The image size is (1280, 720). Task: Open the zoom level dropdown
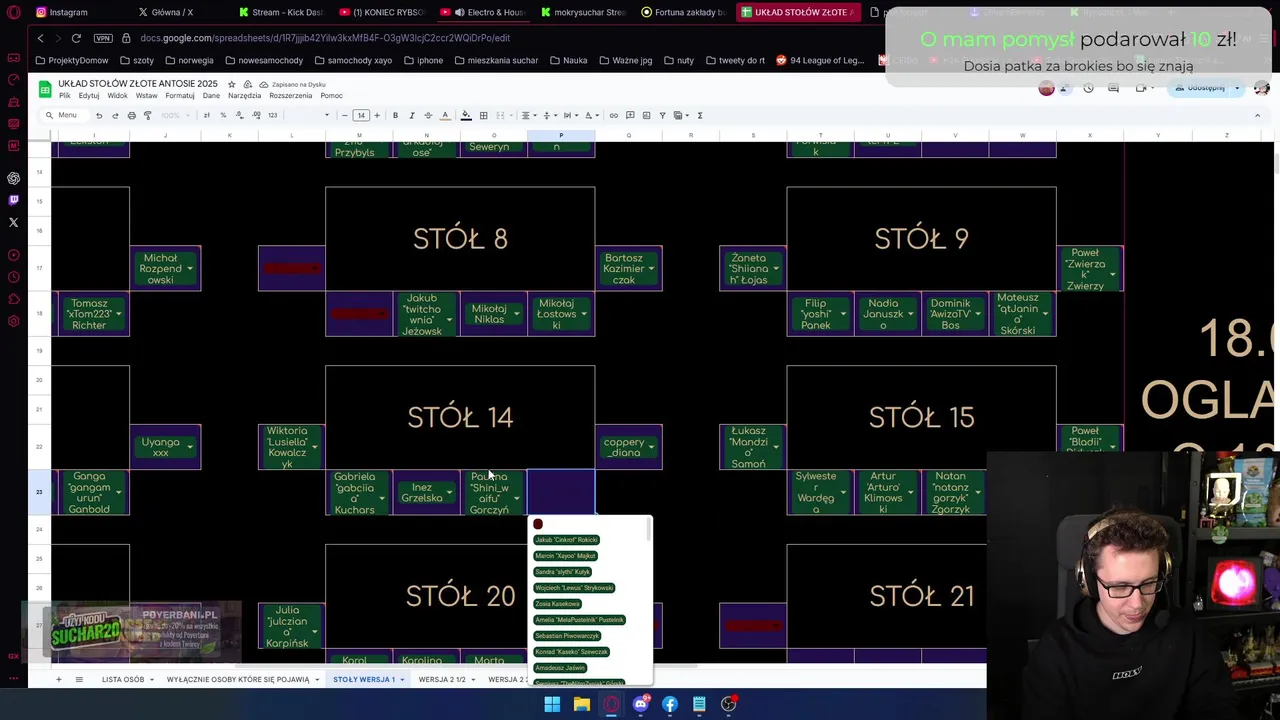tap(174, 115)
